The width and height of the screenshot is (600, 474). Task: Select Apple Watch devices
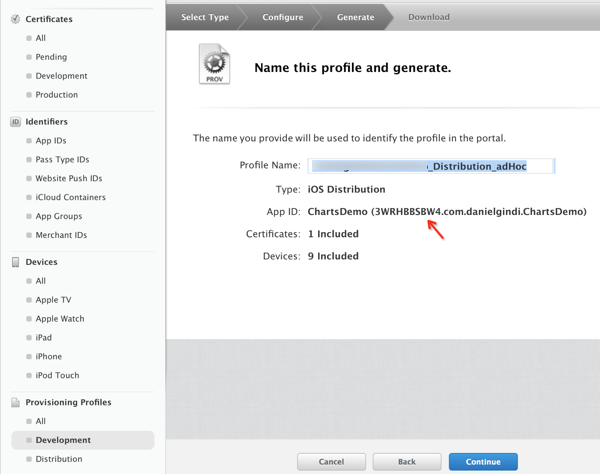click(60, 319)
